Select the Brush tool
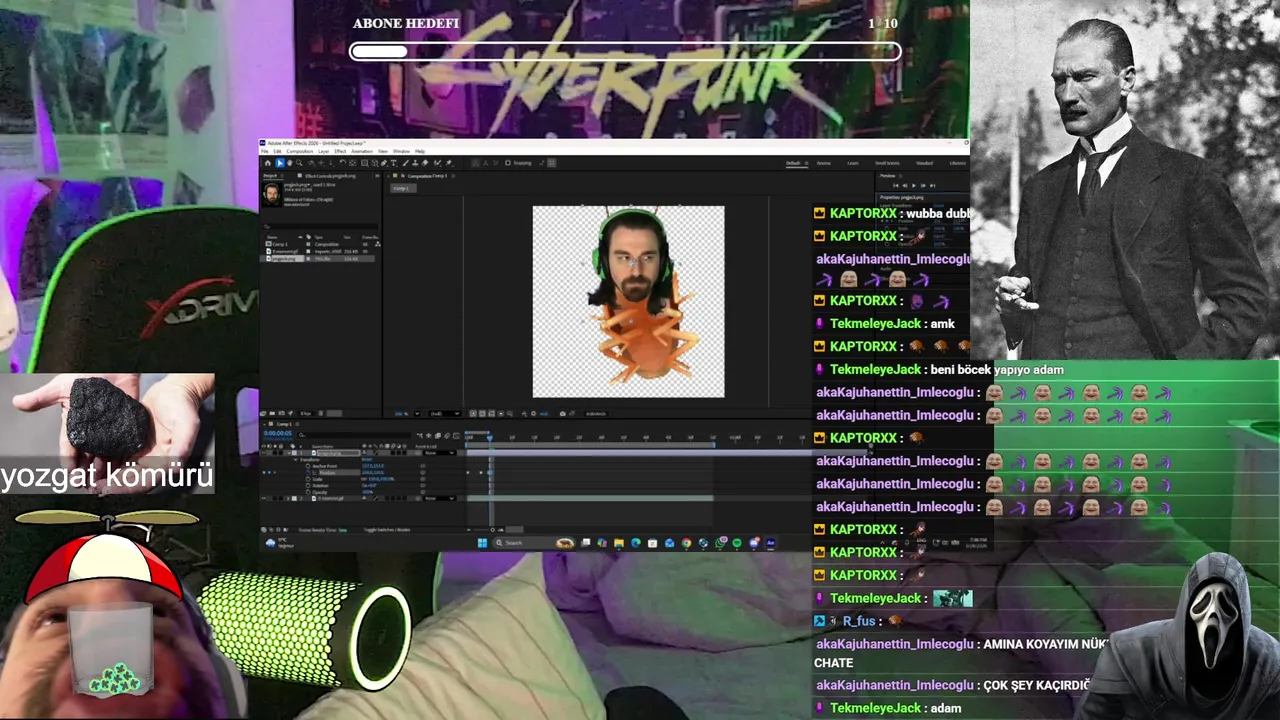Image resolution: width=1280 pixels, height=720 pixels. click(x=405, y=163)
